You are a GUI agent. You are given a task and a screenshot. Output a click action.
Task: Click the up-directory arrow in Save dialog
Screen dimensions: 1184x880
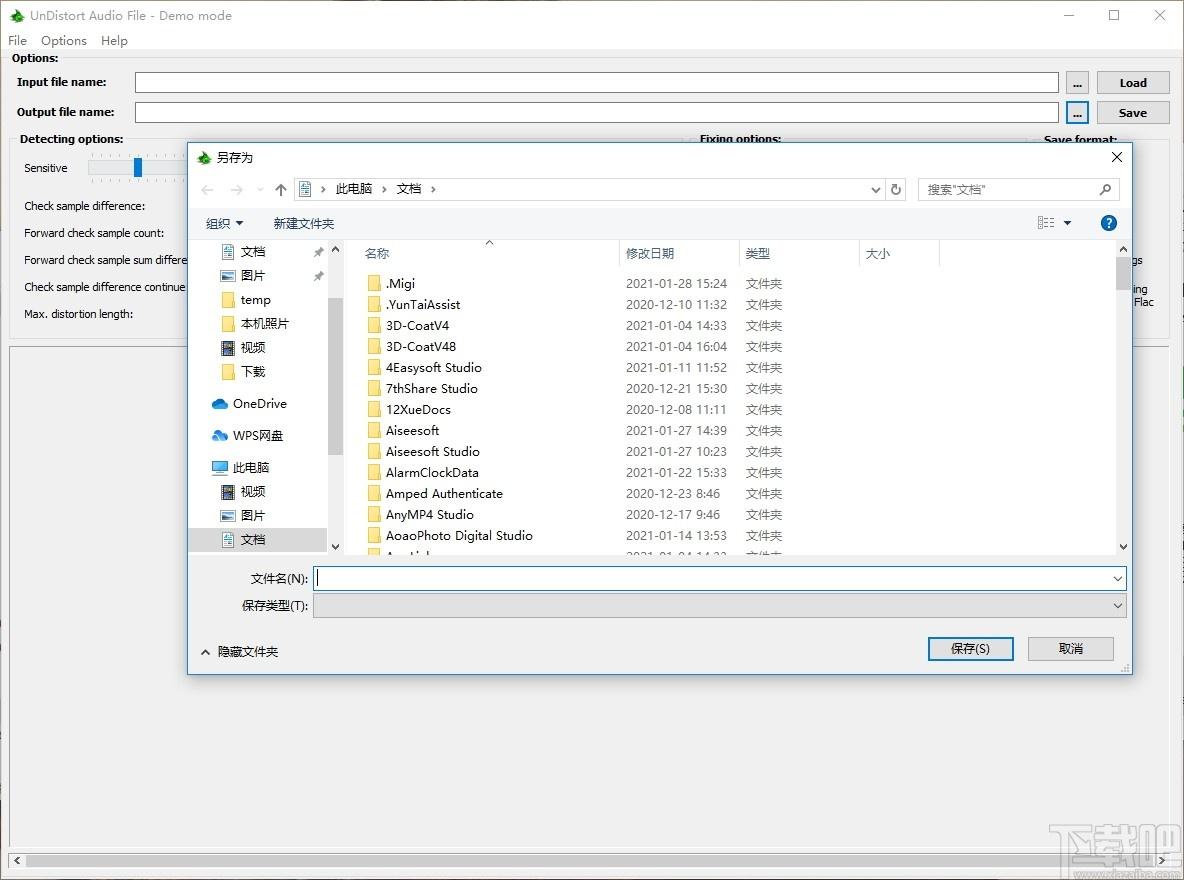coord(281,190)
